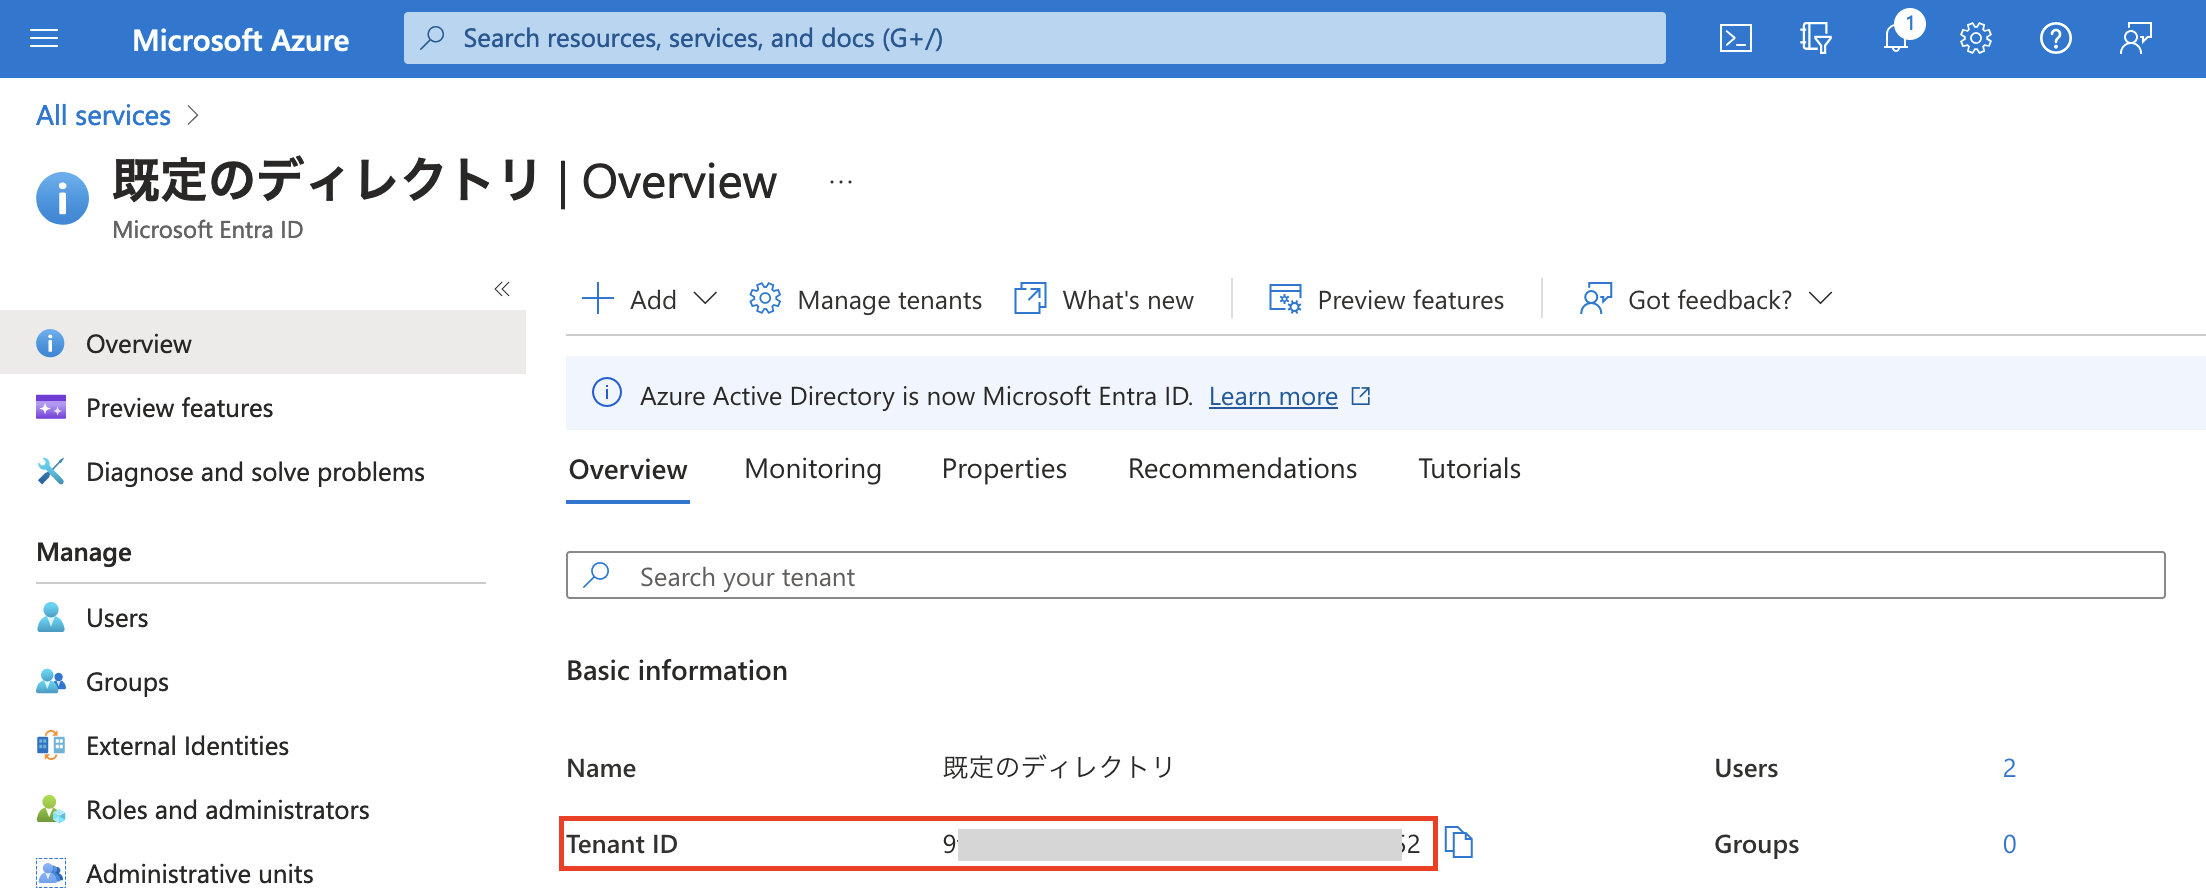Click the Preview features toolbar icon
Viewport: 2206px width, 896px height.
coord(1285,299)
